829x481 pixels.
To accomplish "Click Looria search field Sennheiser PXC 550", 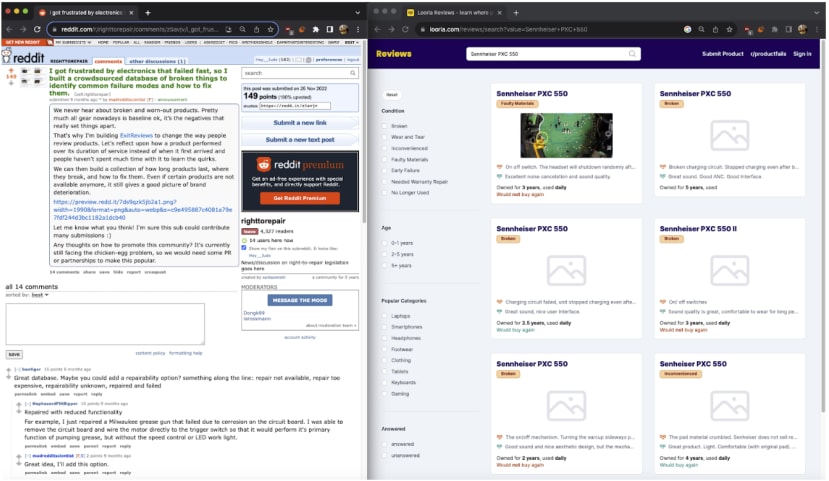I will click(553, 54).
